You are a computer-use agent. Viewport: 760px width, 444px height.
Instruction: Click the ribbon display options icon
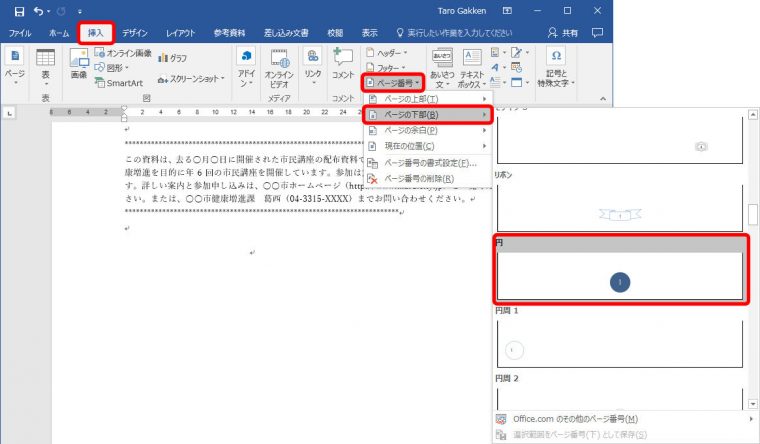(507, 11)
